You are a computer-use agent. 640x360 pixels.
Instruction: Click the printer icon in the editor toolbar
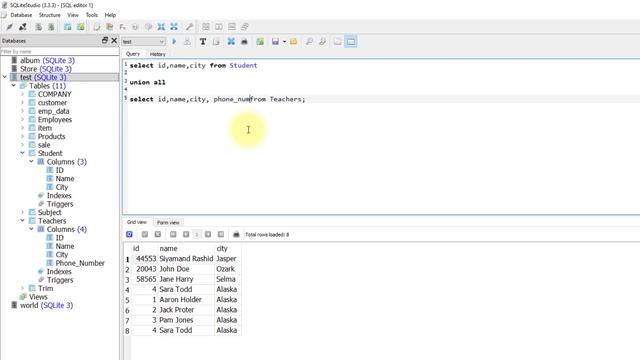[x=244, y=42]
